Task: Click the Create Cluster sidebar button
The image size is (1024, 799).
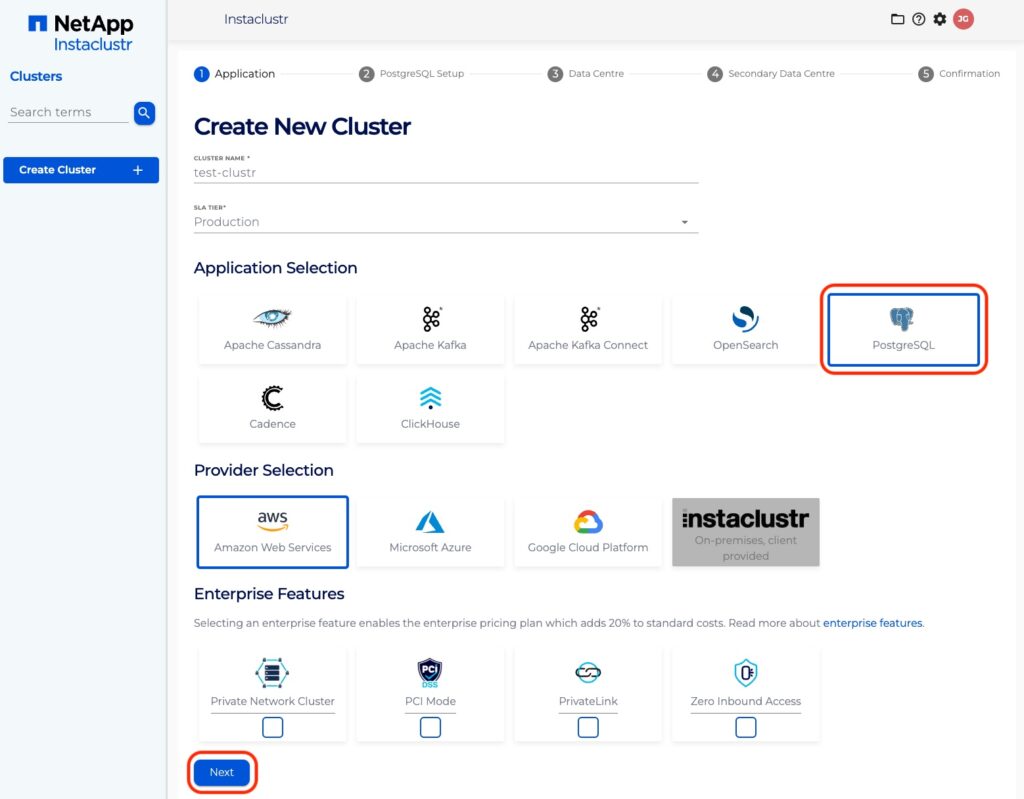Action: pyautogui.click(x=81, y=170)
